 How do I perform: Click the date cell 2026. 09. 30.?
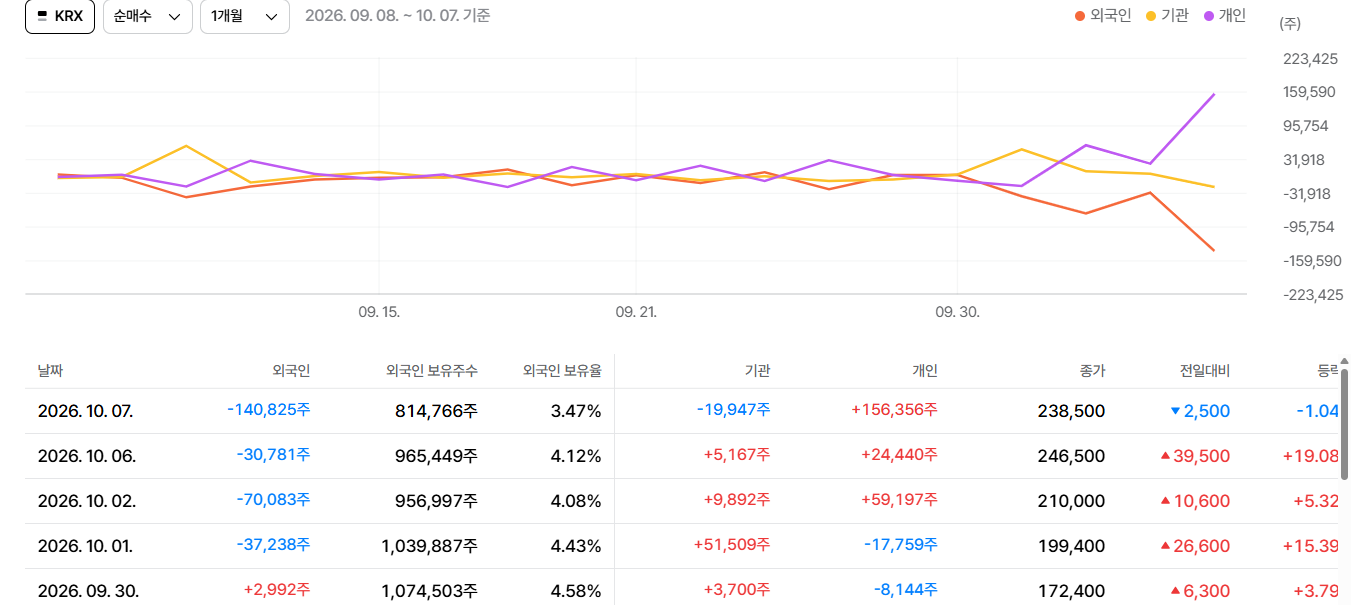(x=86, y=591)
